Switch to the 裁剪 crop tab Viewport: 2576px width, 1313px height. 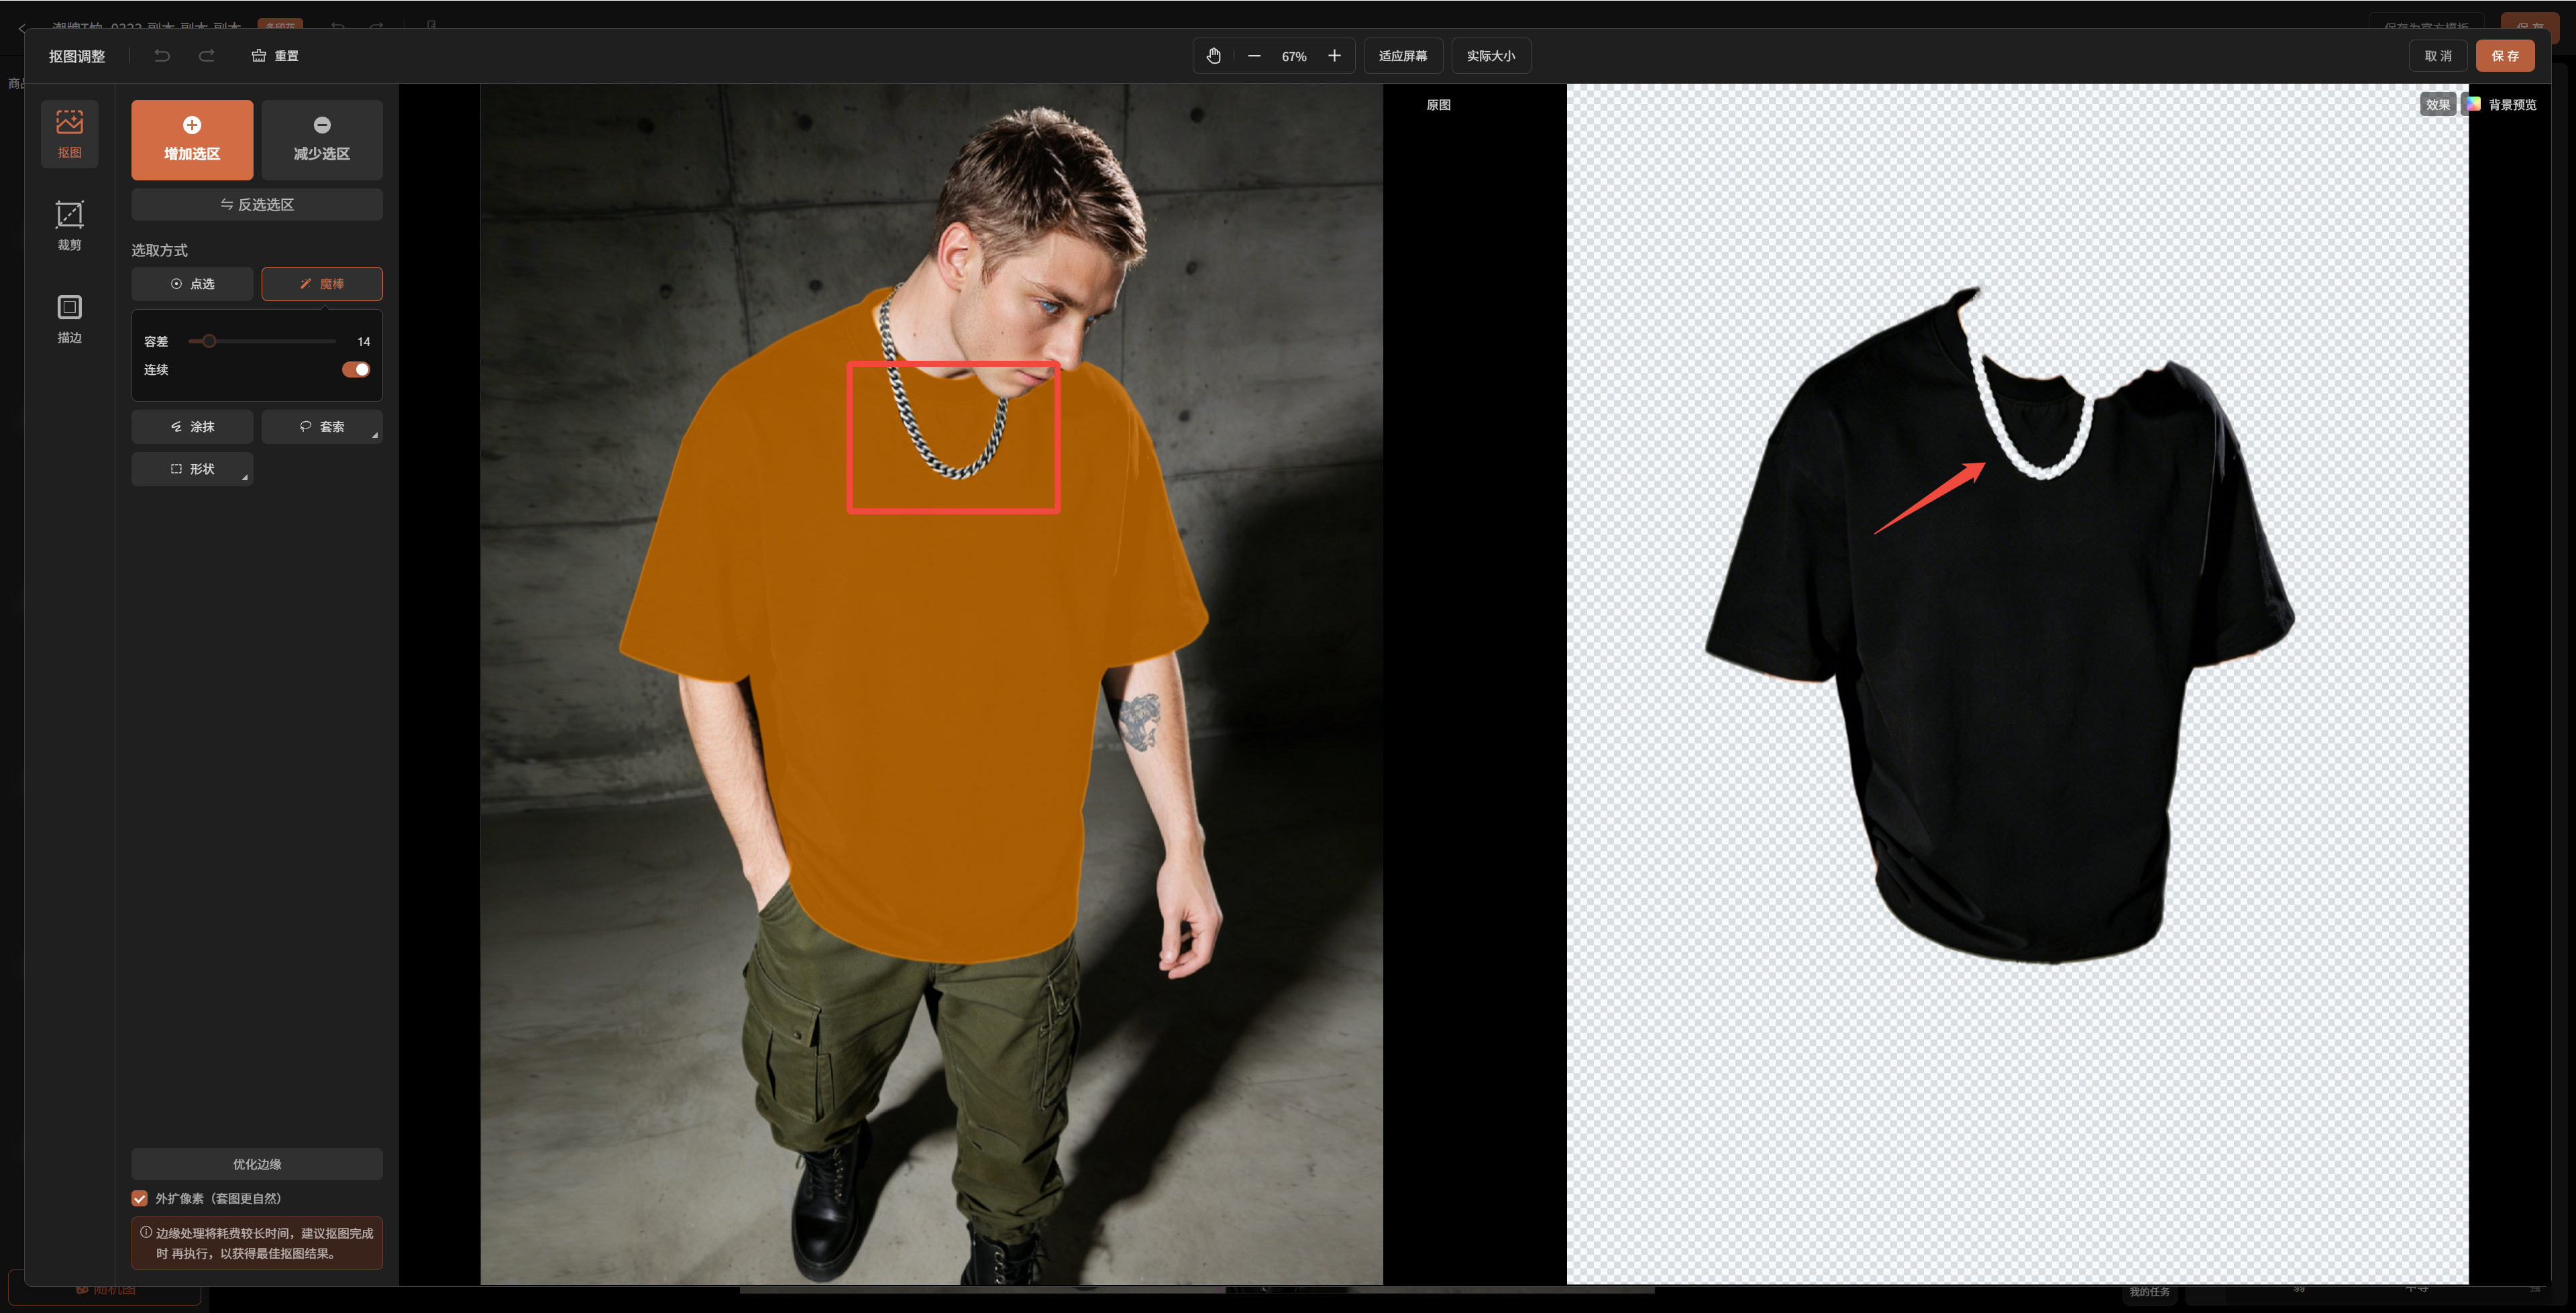pos(70,226)
